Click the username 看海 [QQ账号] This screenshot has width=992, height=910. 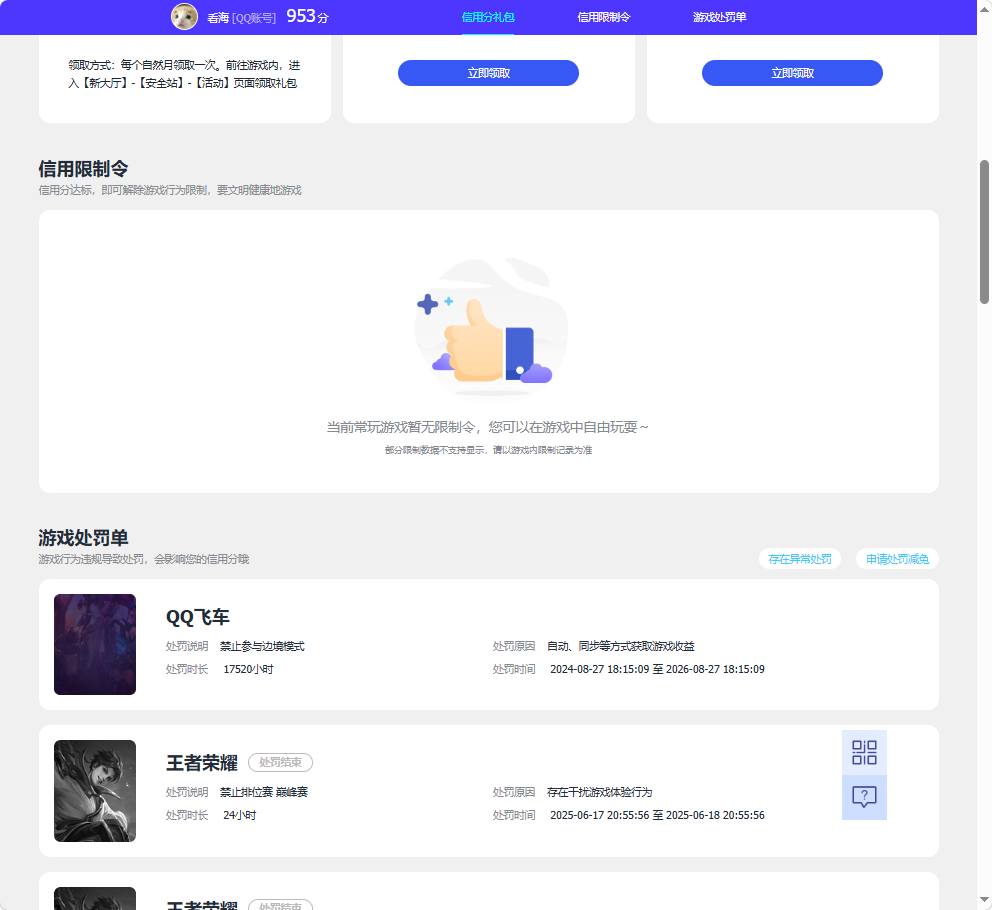[241, 18]
